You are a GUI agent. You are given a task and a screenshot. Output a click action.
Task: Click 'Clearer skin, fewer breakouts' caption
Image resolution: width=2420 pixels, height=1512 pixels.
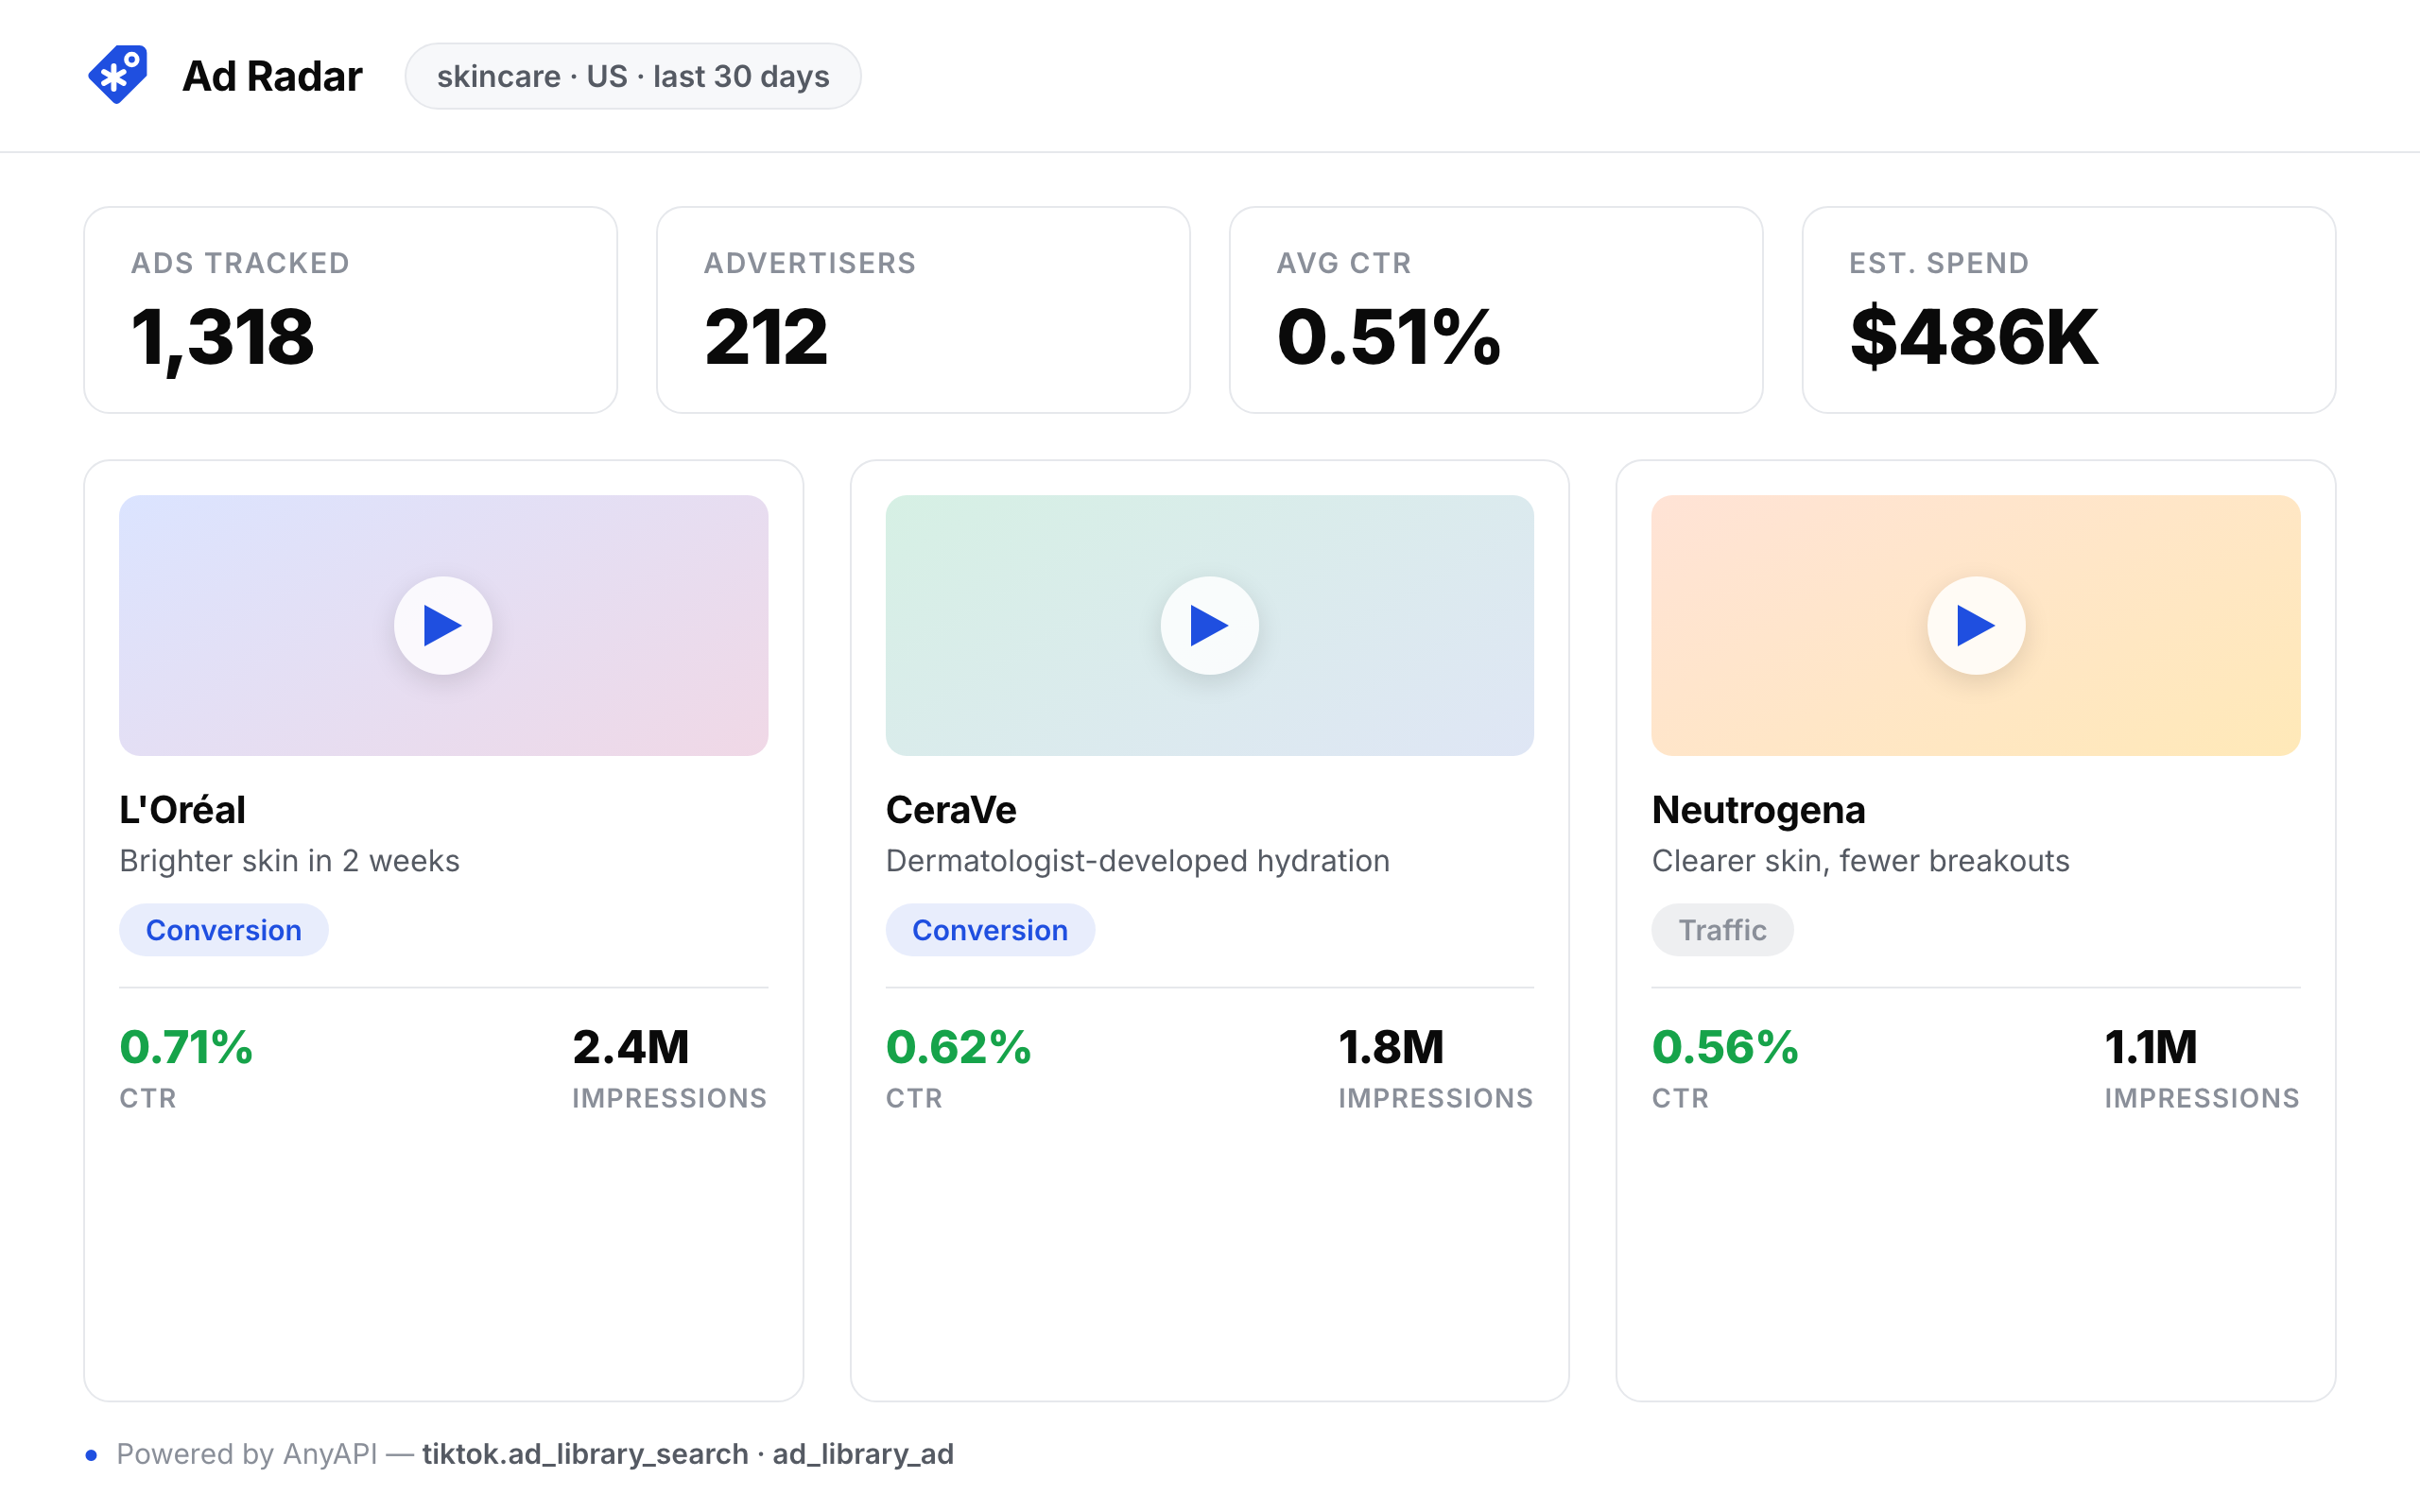1860,861
